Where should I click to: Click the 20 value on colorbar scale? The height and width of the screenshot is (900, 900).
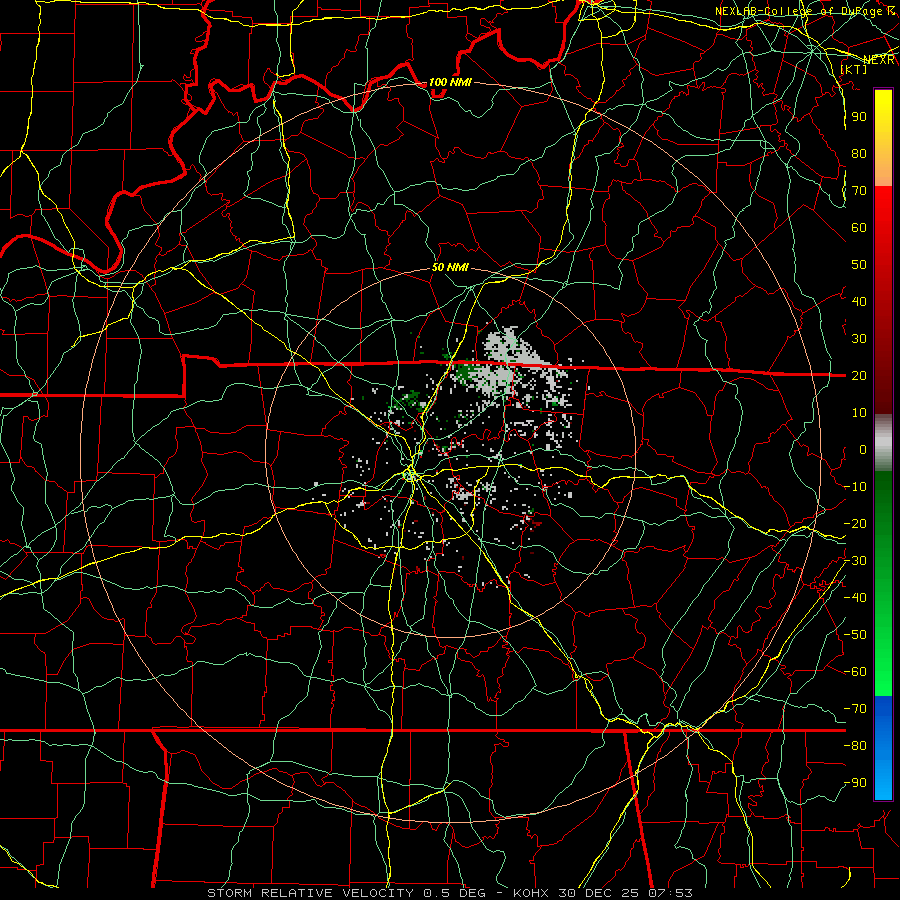coord(859,375)
